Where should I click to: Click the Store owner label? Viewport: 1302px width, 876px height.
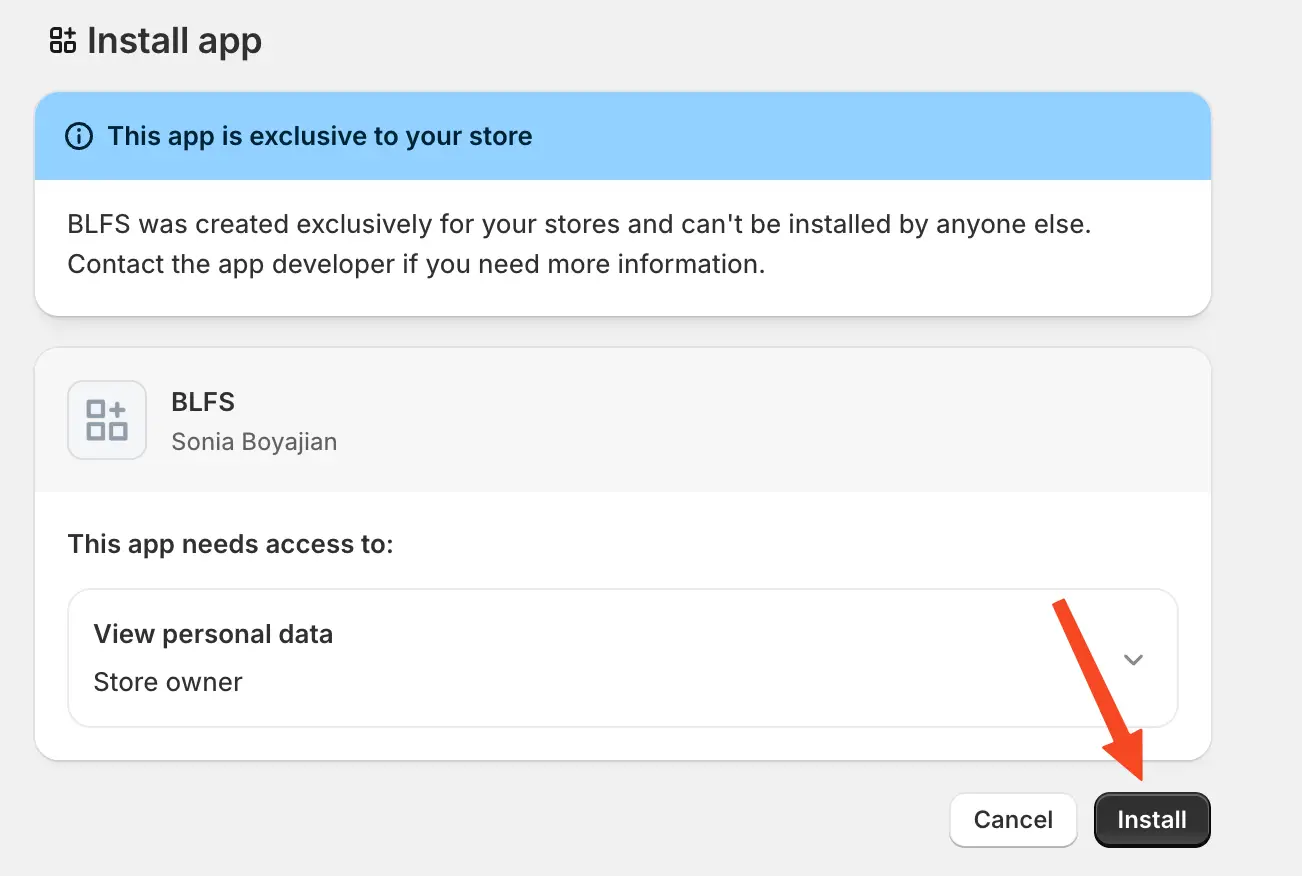tap(167, 682)
